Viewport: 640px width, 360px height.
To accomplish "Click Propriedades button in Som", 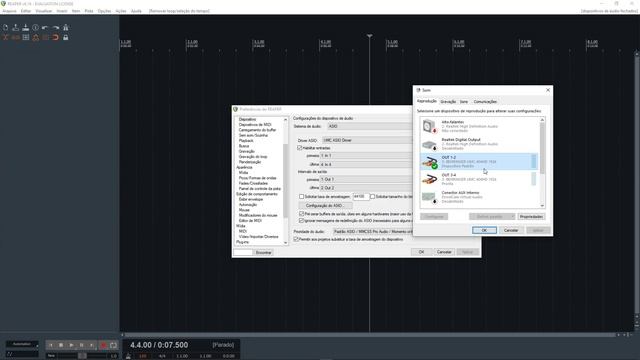I will (531, 217).
